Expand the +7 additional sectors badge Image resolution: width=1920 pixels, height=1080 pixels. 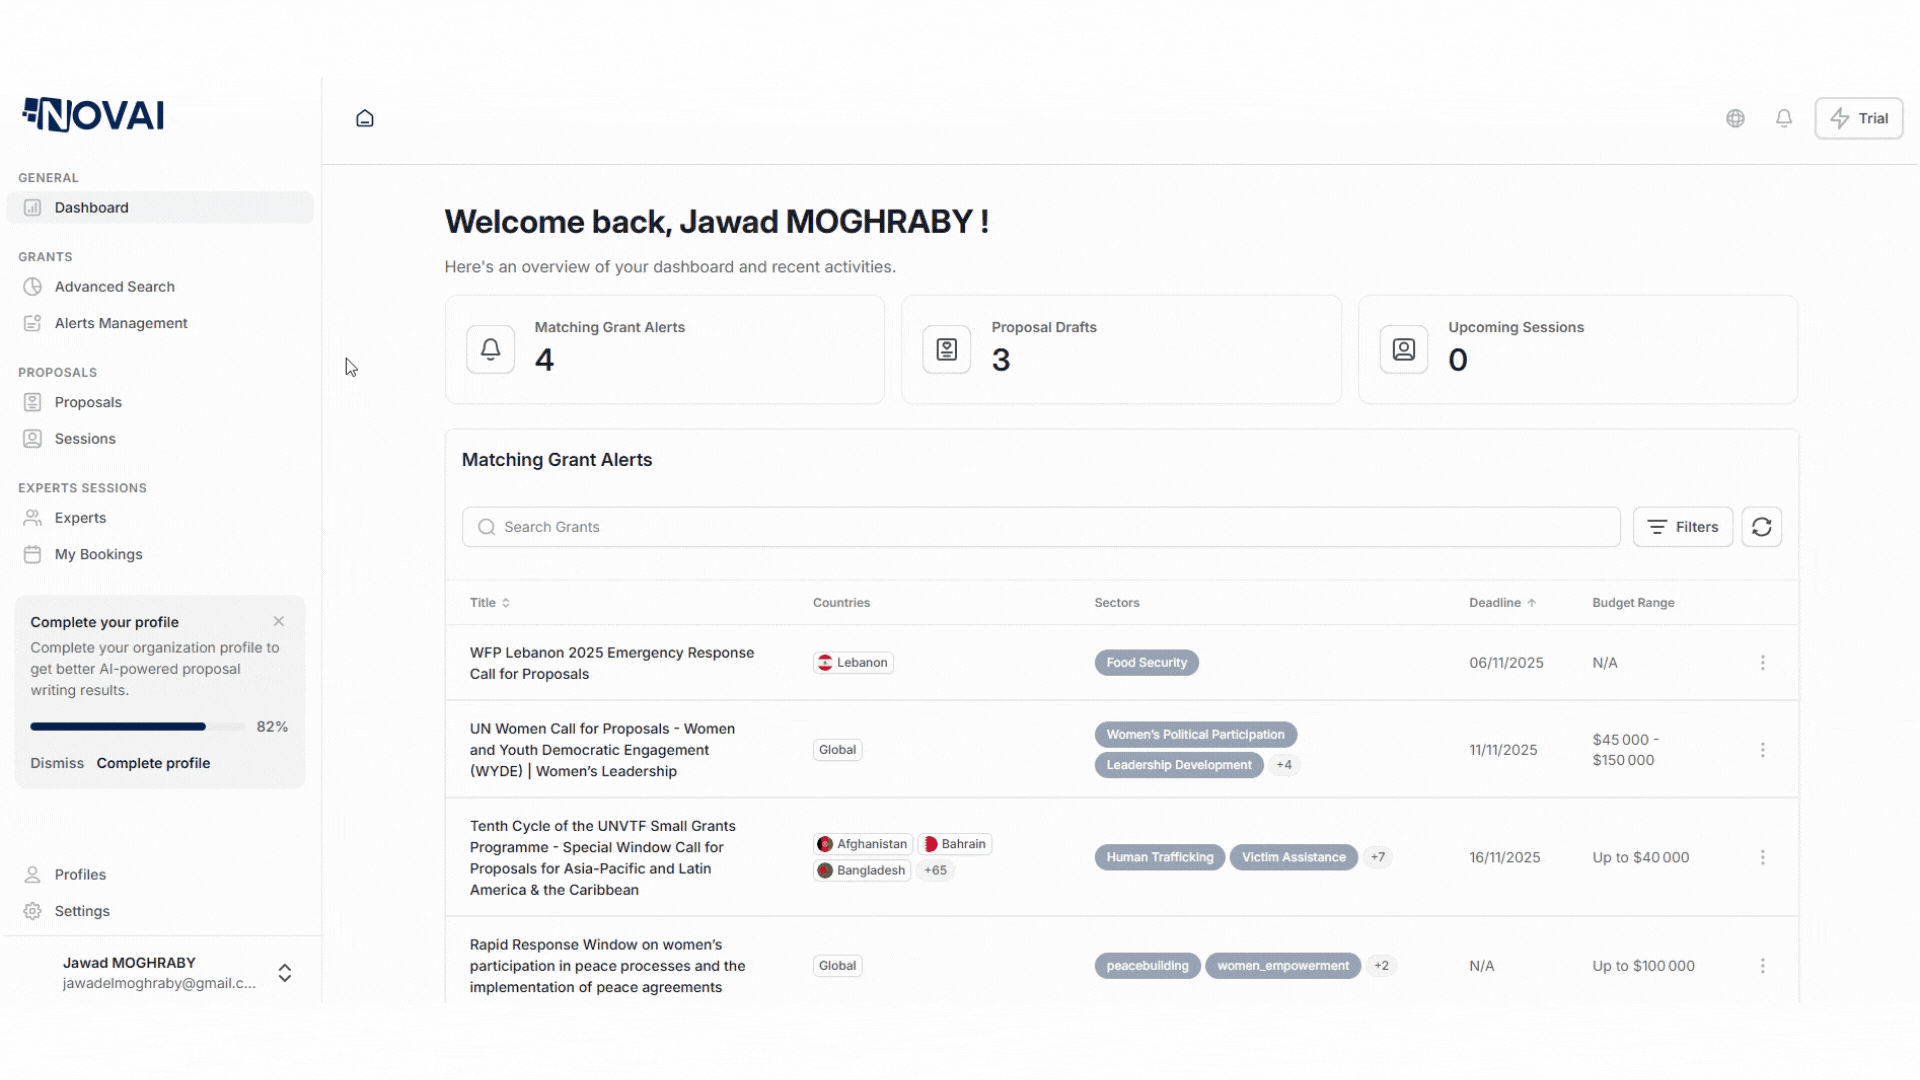coord(1378,858)
